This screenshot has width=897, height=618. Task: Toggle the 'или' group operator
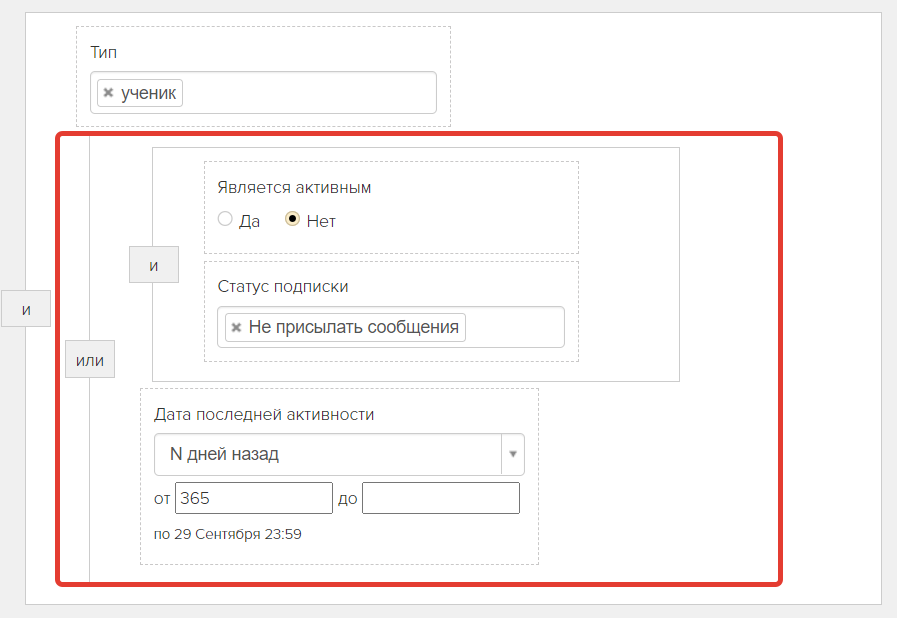90,360
